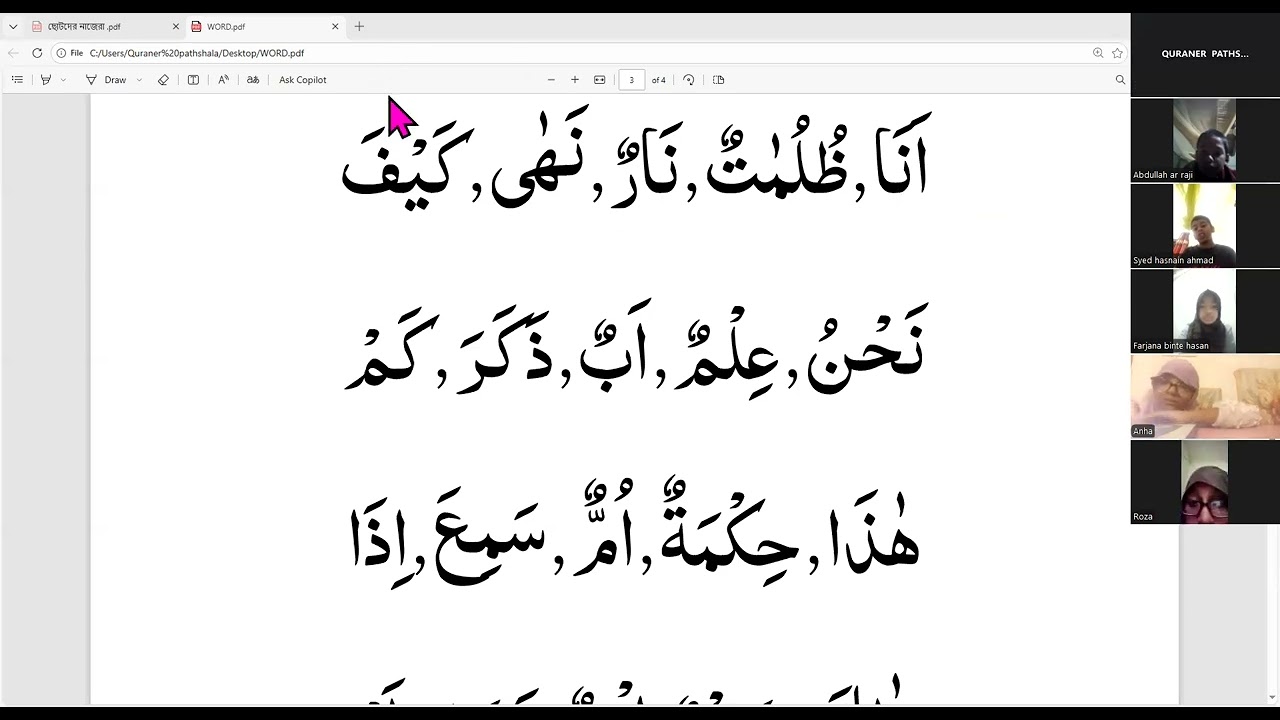Expand the Draw options dropdown arrow
This screenshot has height=720, width=1280.
click(139, 80)
